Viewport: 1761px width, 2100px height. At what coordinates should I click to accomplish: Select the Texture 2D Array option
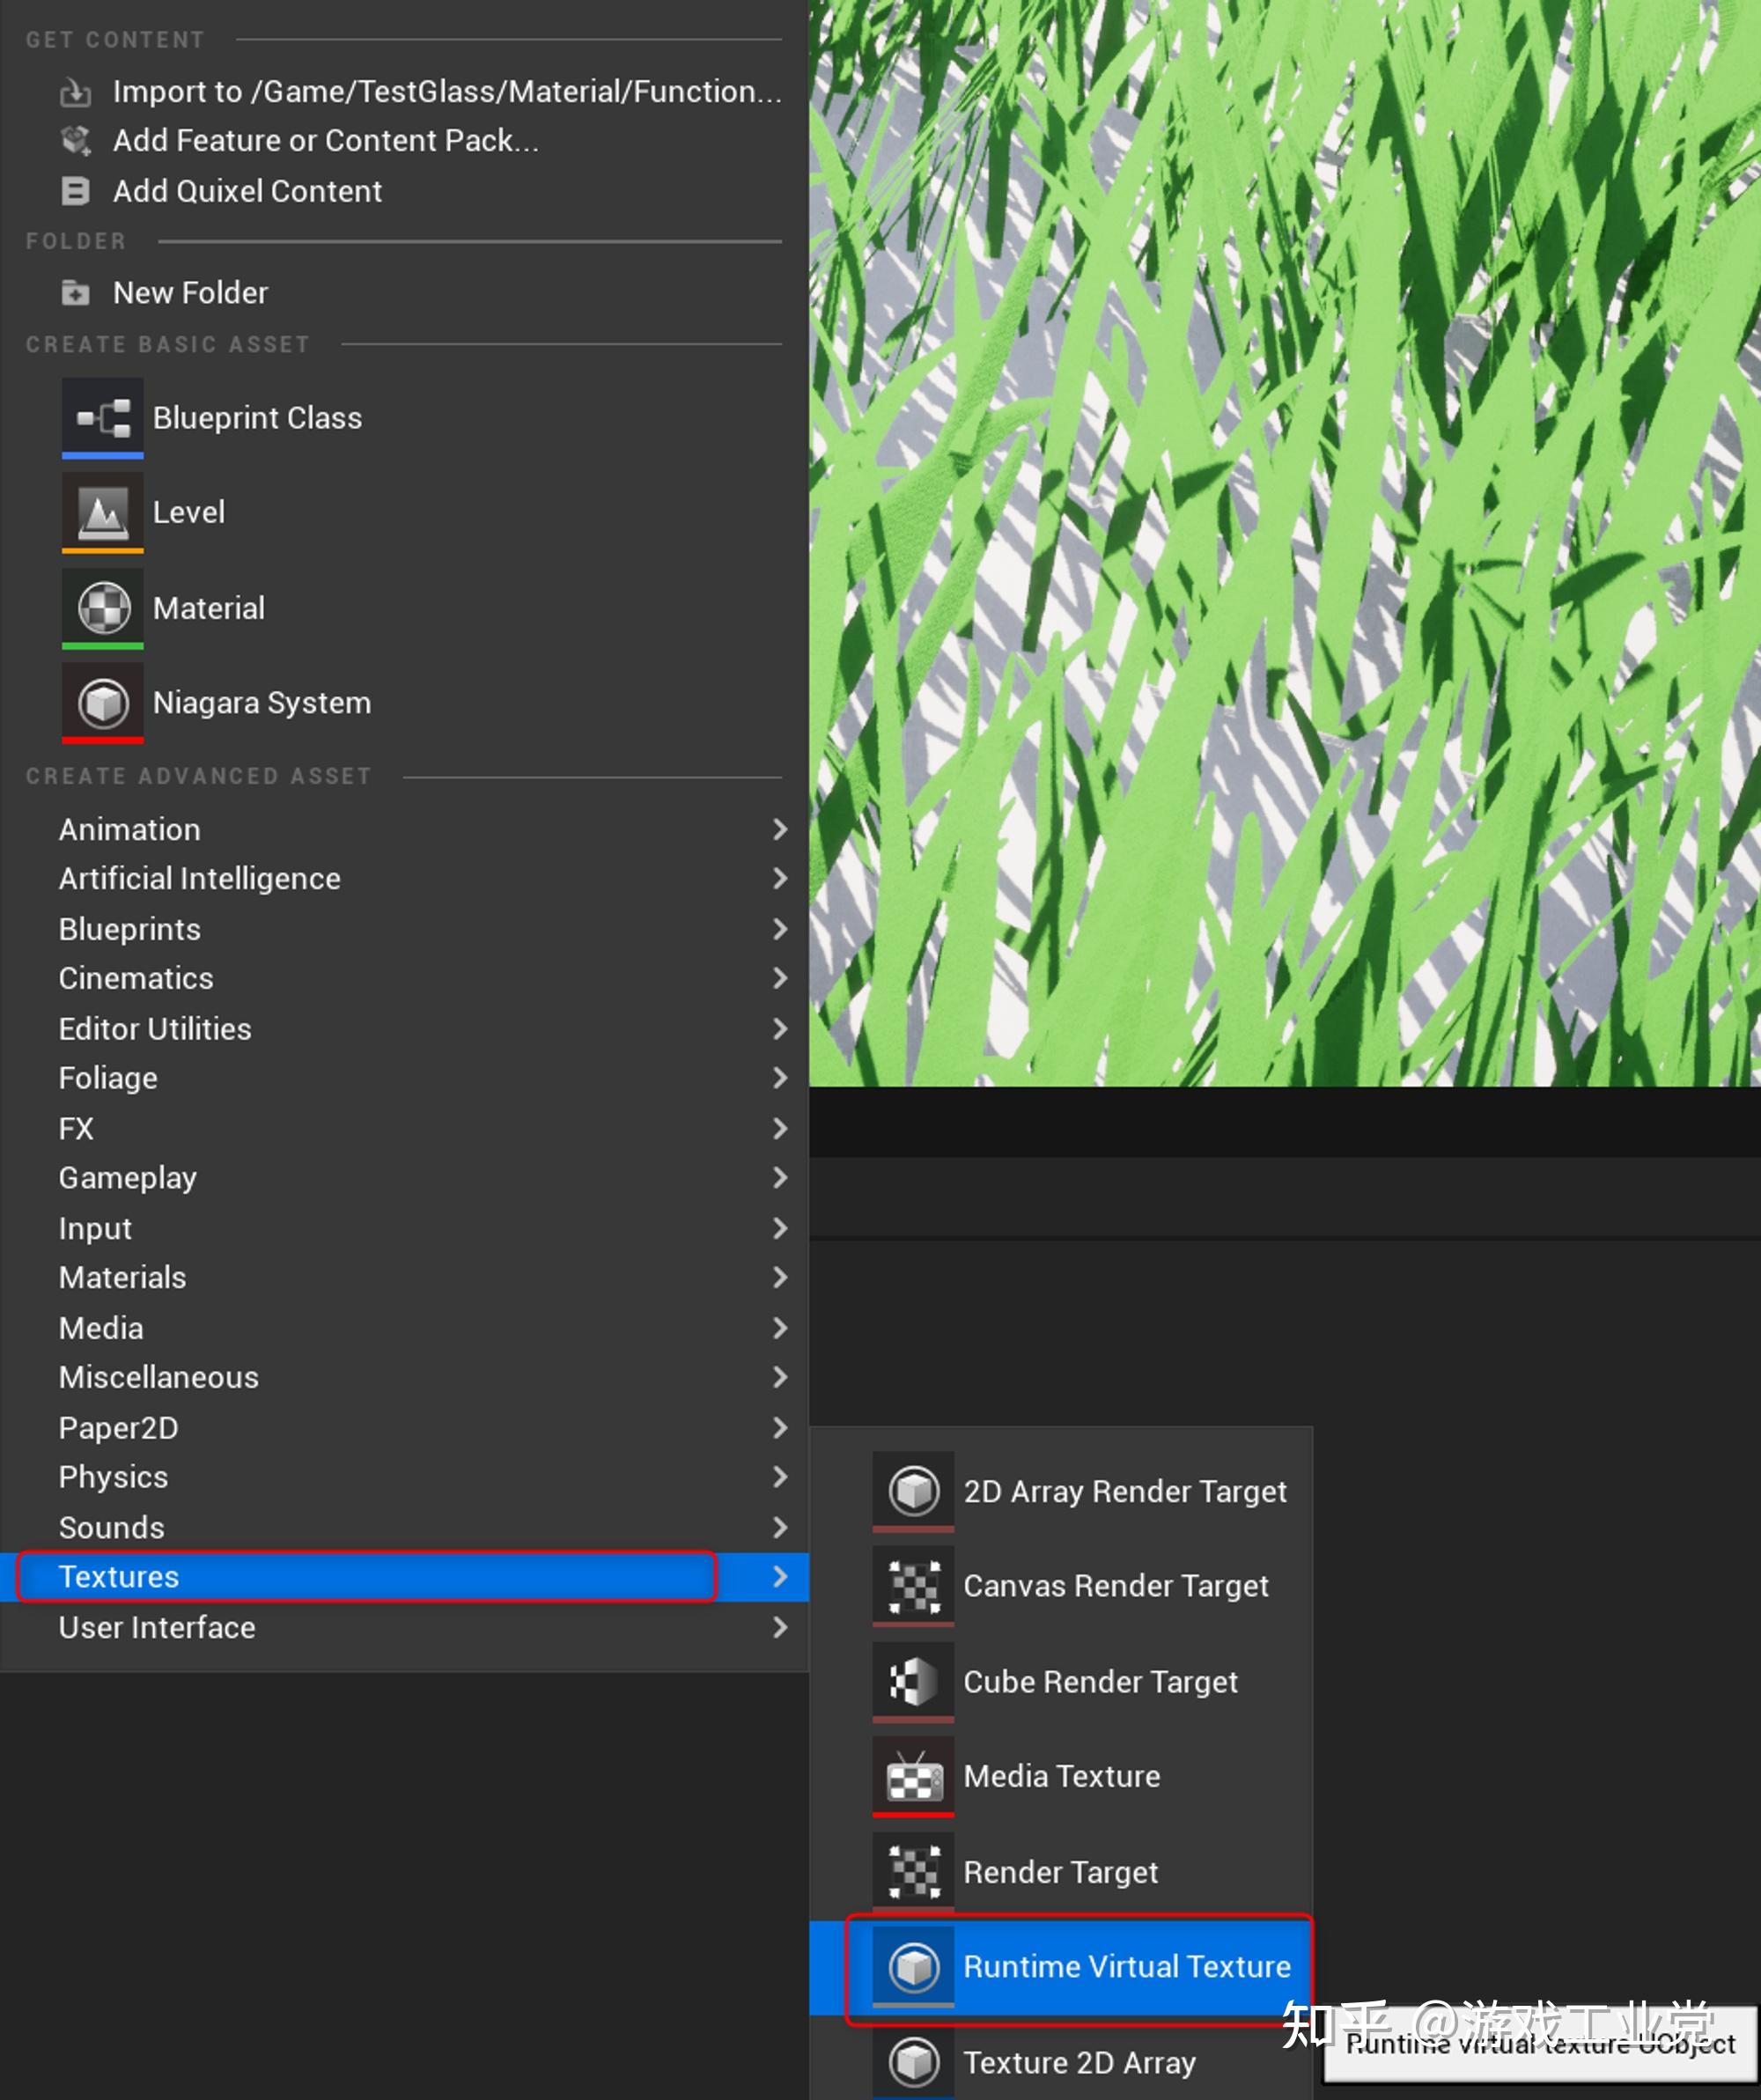point(1080,2061)
